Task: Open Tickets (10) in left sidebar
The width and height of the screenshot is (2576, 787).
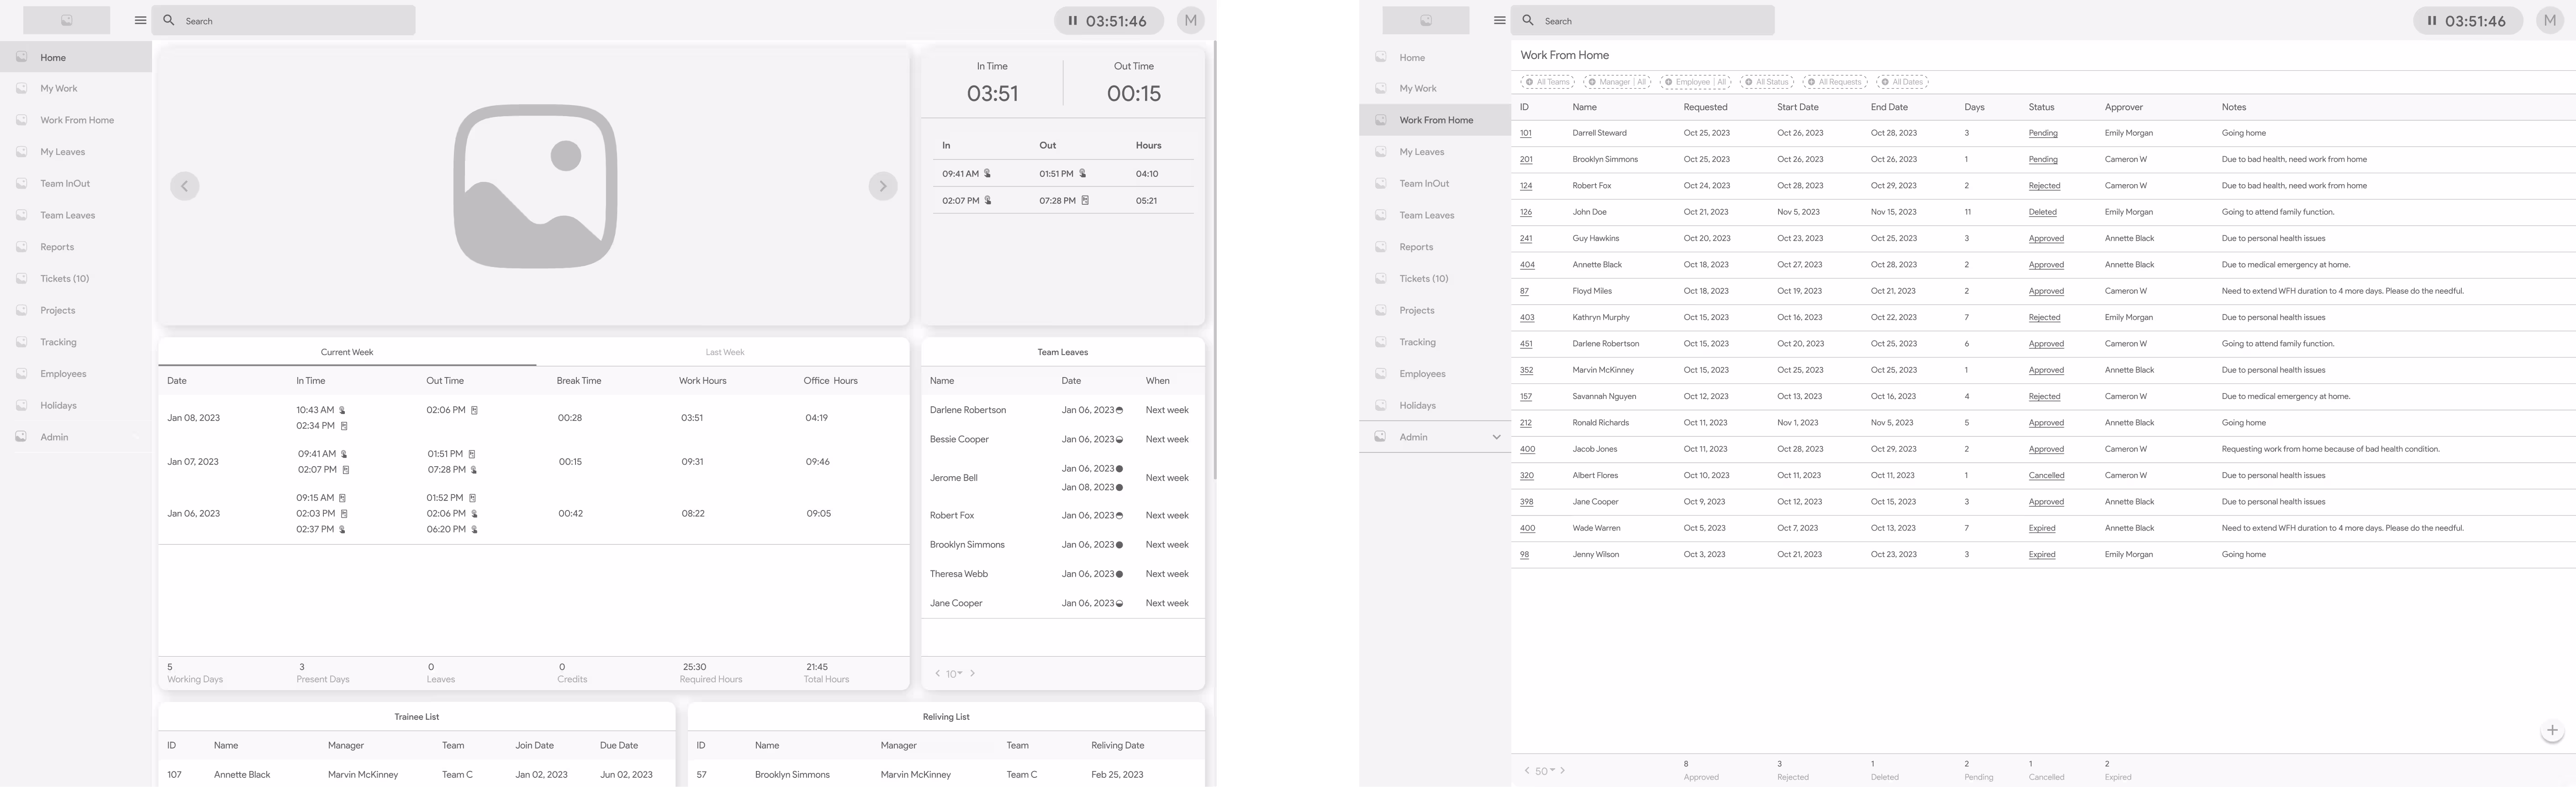Action: [64, 279]
